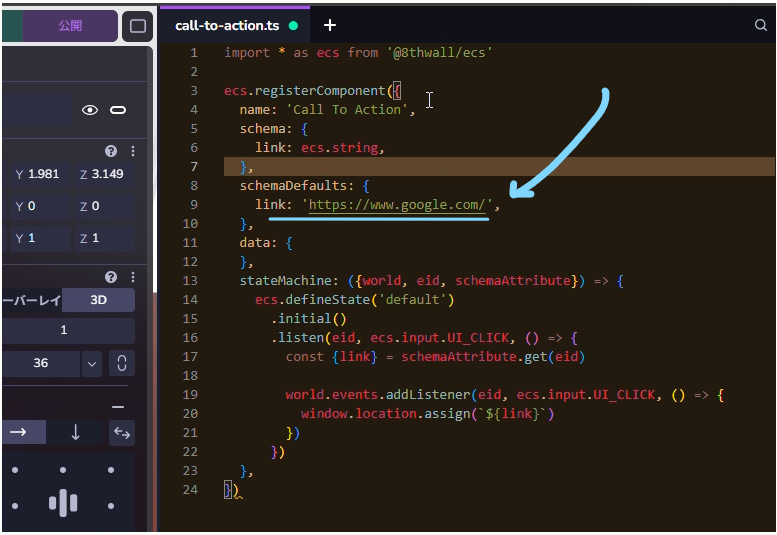Click the pill-shaped icon beside the eye
This screenshot has width=777, height=535.
pyautogui.click(x=118, y=110)
